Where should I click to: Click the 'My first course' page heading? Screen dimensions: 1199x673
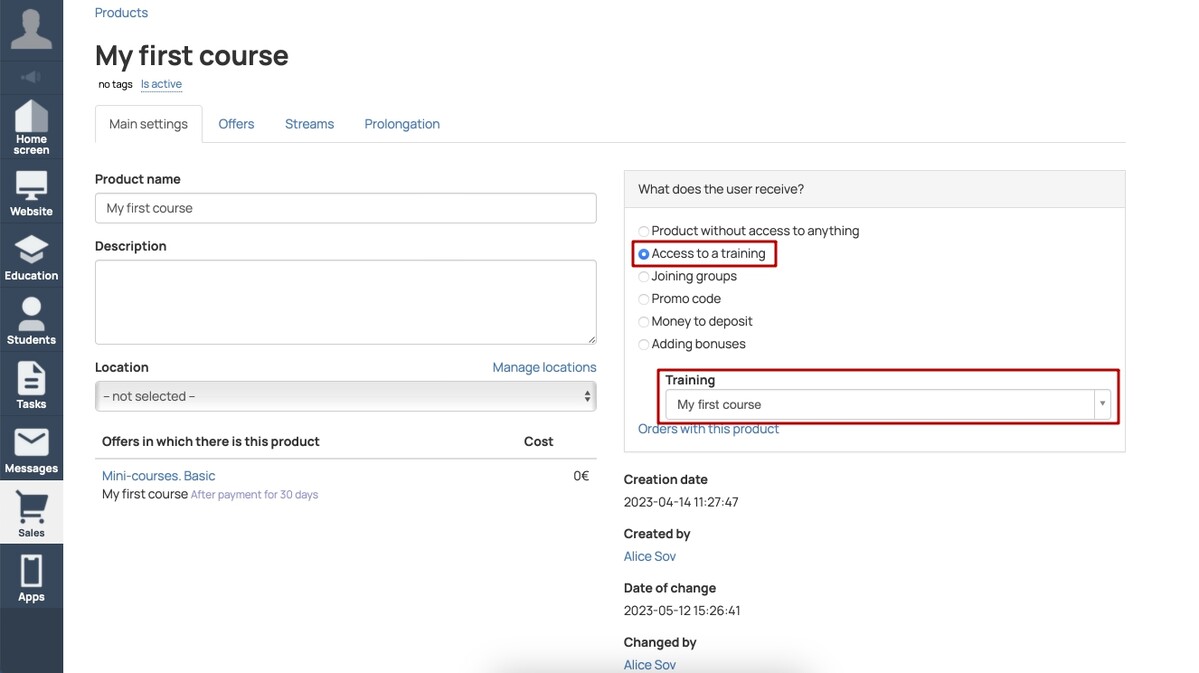click(192, 56)
